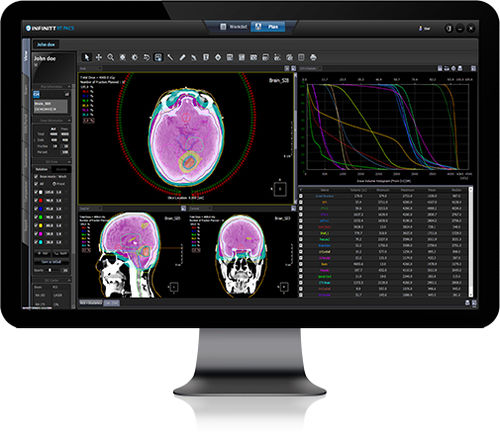Open the sagittal view orientation dropdown
Screen dimensions: 500x433
(x=91, y=208)
